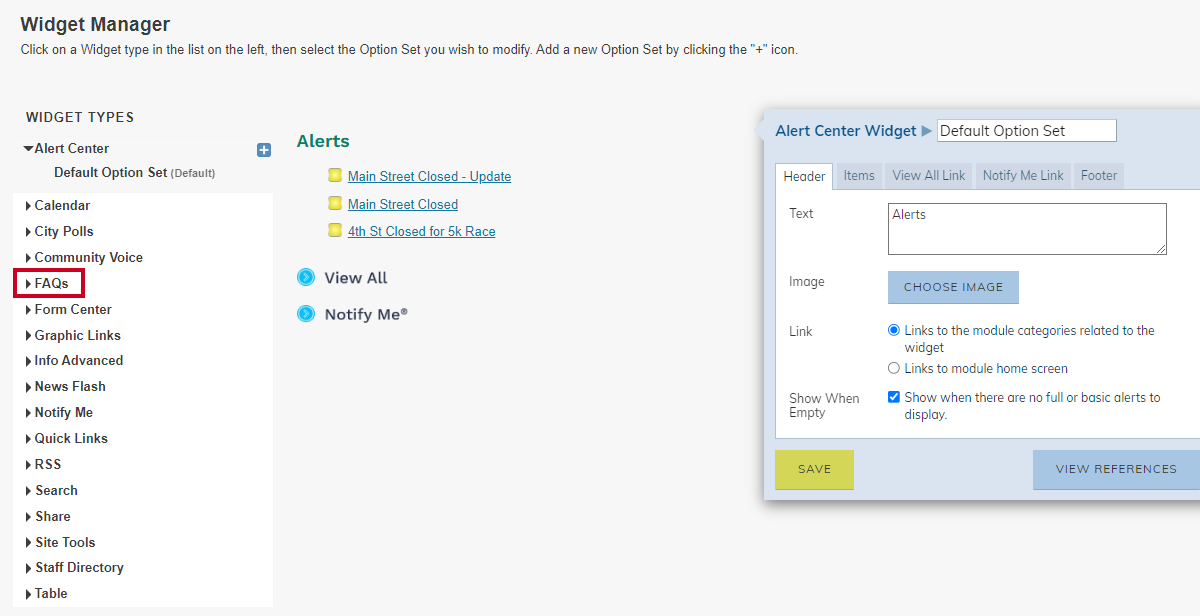Image resolution: width=1200 pixels, height=616 pixels.
Task: Open the Footer tab
Action: [x=1099, y=175]
